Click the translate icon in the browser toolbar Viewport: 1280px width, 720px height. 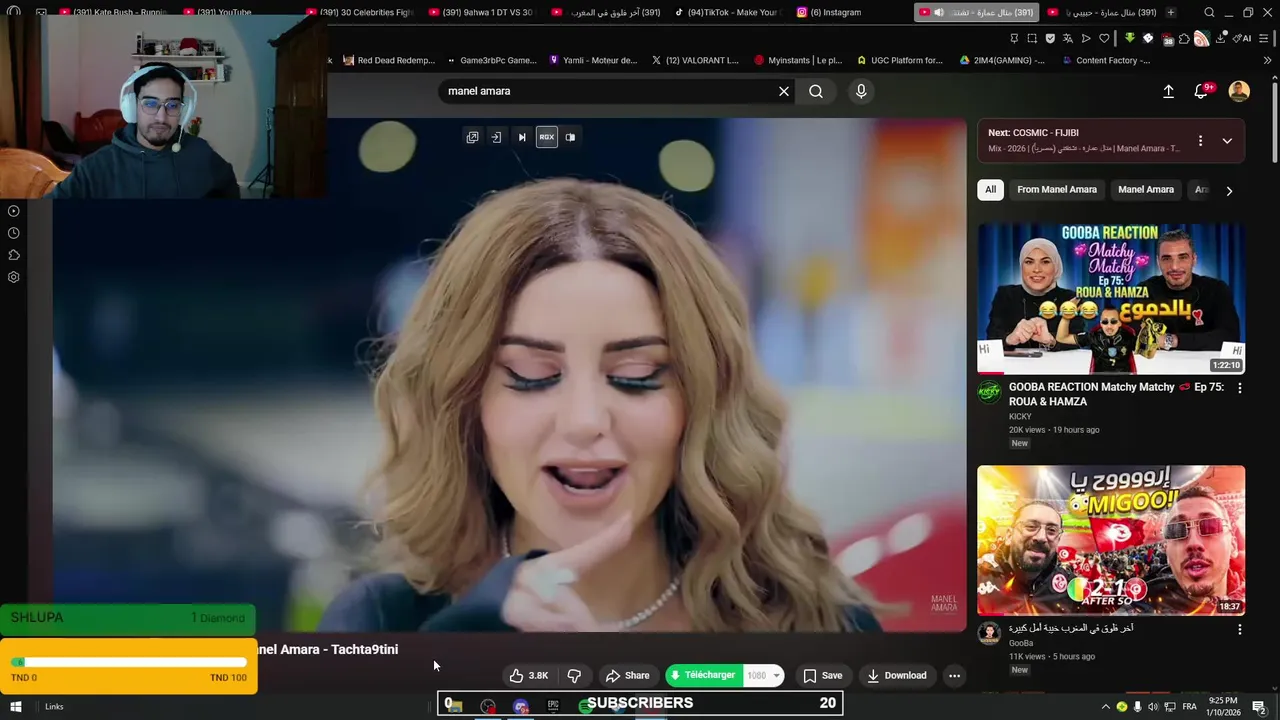(x=1068, y=38)
